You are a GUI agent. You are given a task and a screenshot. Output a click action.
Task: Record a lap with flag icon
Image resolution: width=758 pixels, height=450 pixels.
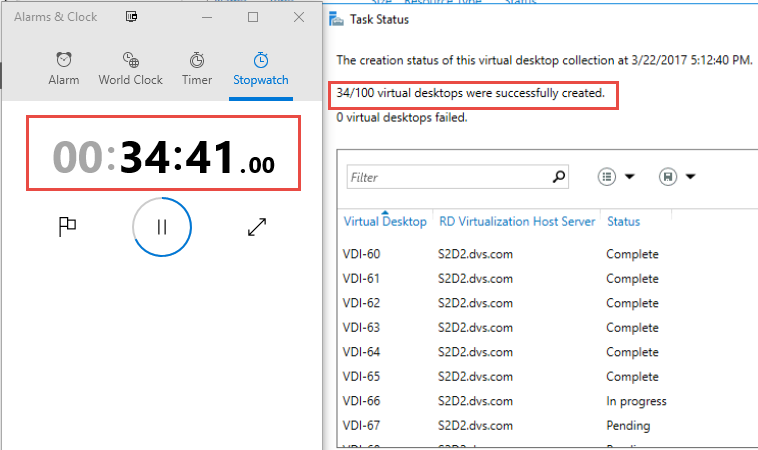point(67,226)
